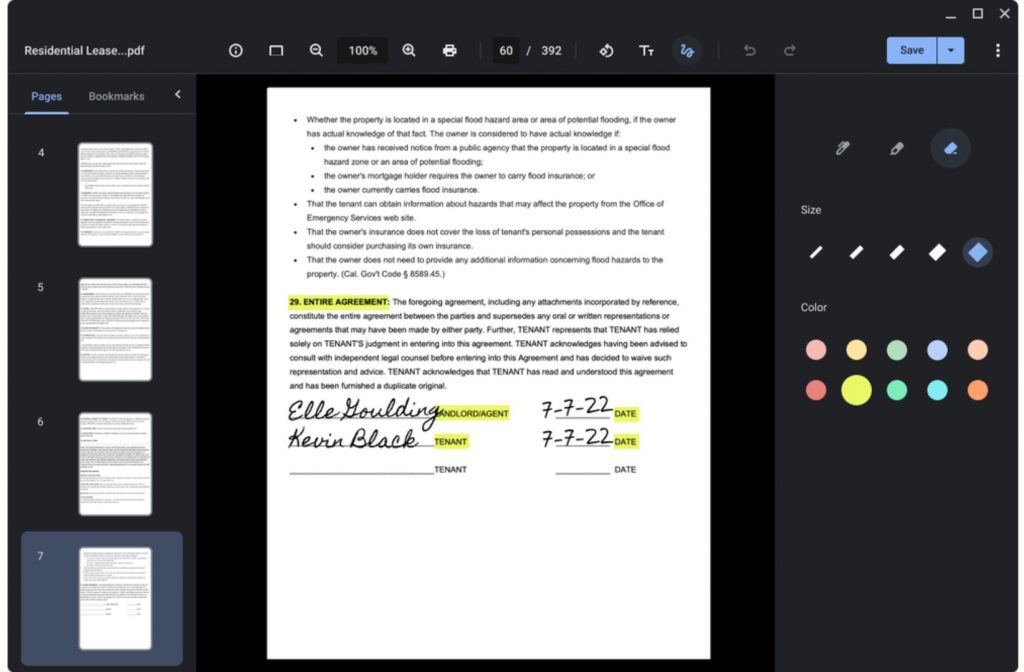Undo the last annotation
Image resolution: width=1024 pixels, height=672 pixels.
(749, 50)
